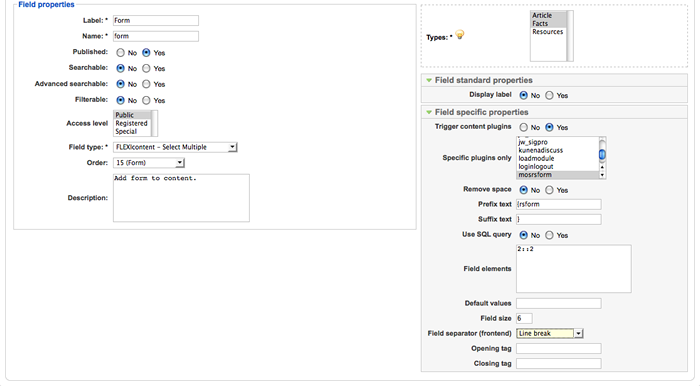700x386 pixels.
Task: Set Published to Yes
Action: (x=146, y=53)
